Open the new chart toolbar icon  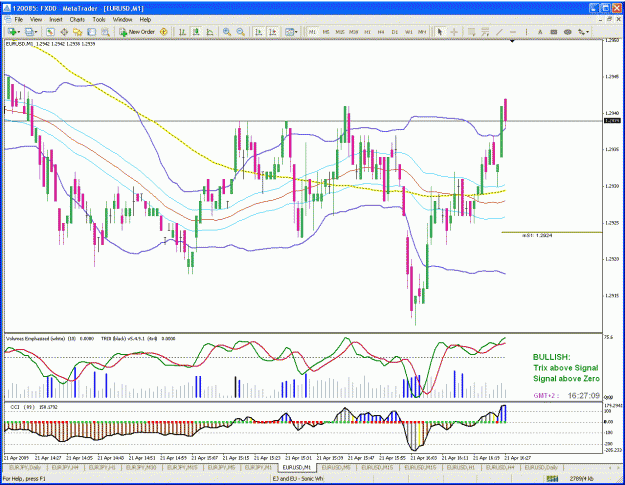click(x=11, y=32)
